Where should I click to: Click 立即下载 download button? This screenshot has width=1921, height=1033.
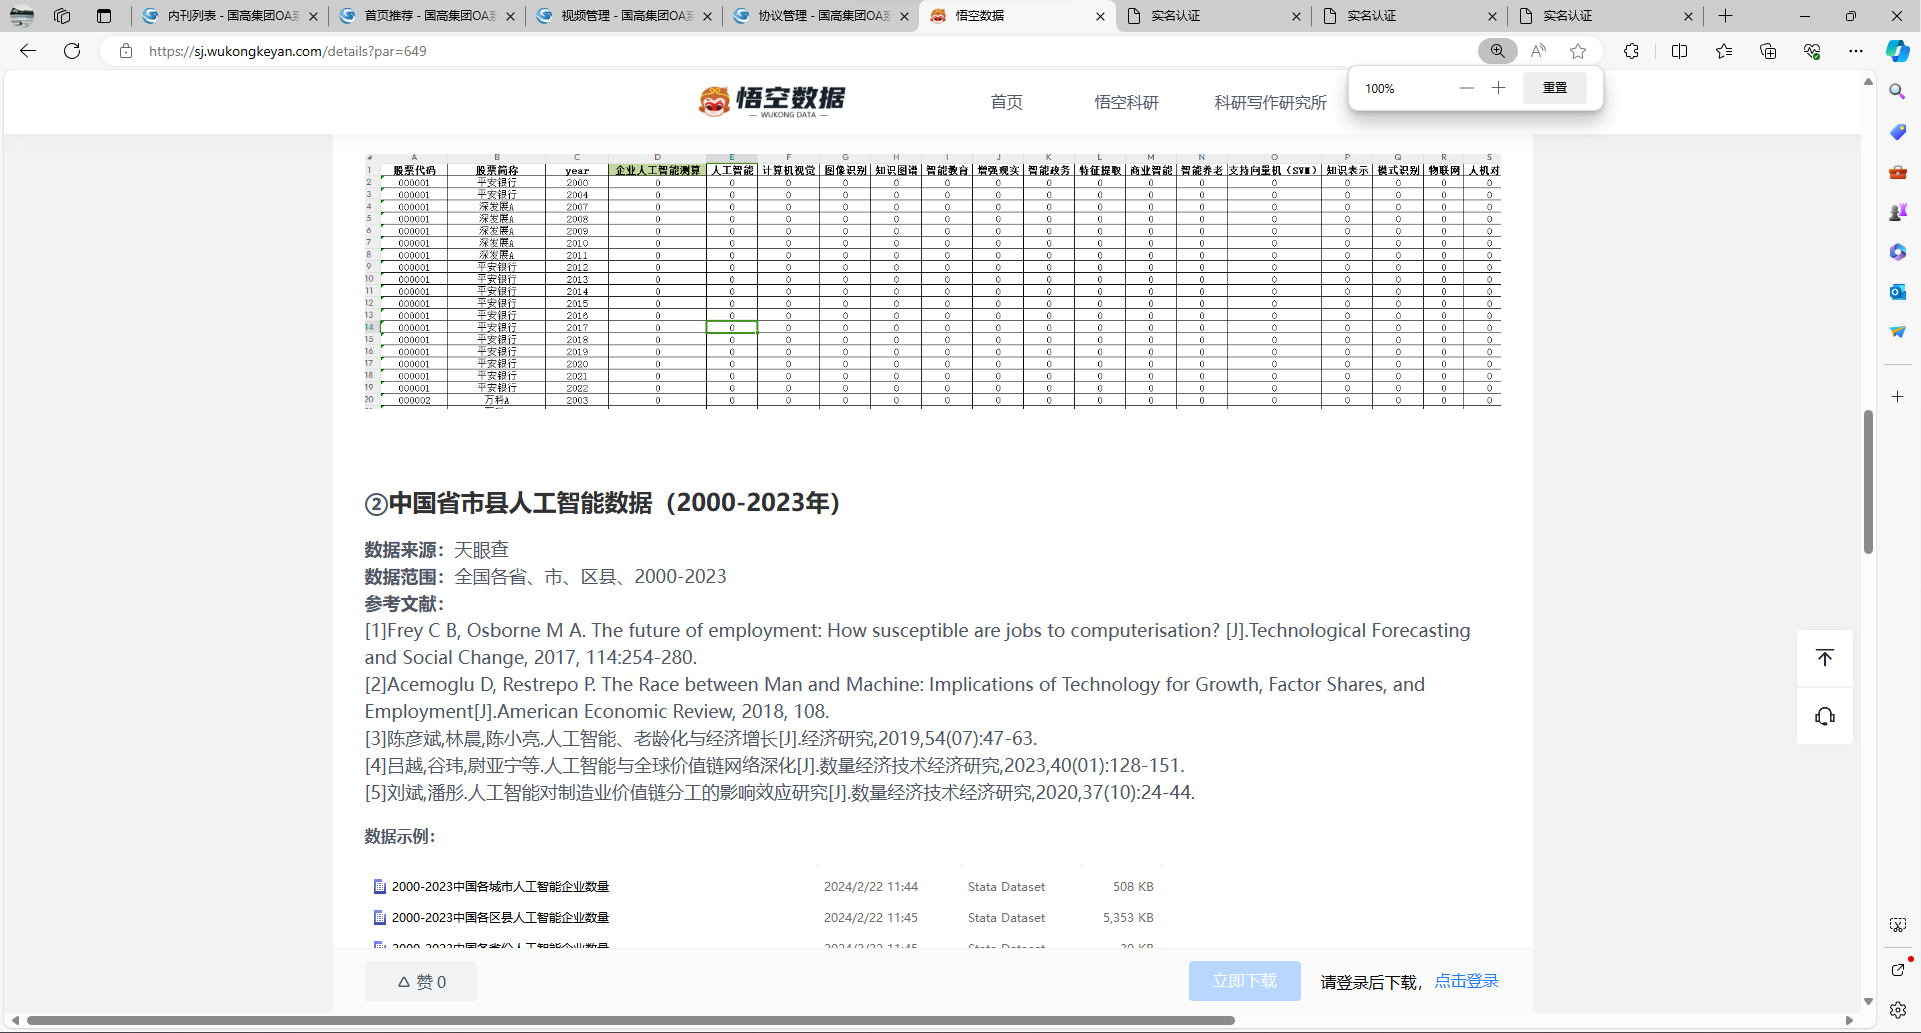(x=1245, y=981)
